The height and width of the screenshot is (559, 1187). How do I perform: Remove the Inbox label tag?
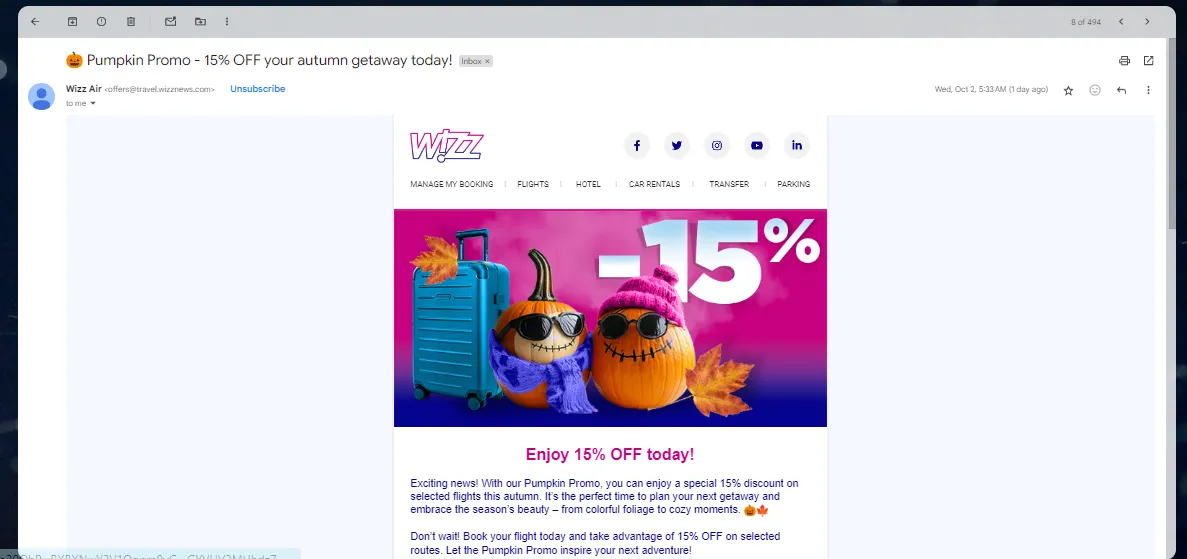tap(488, 61)
